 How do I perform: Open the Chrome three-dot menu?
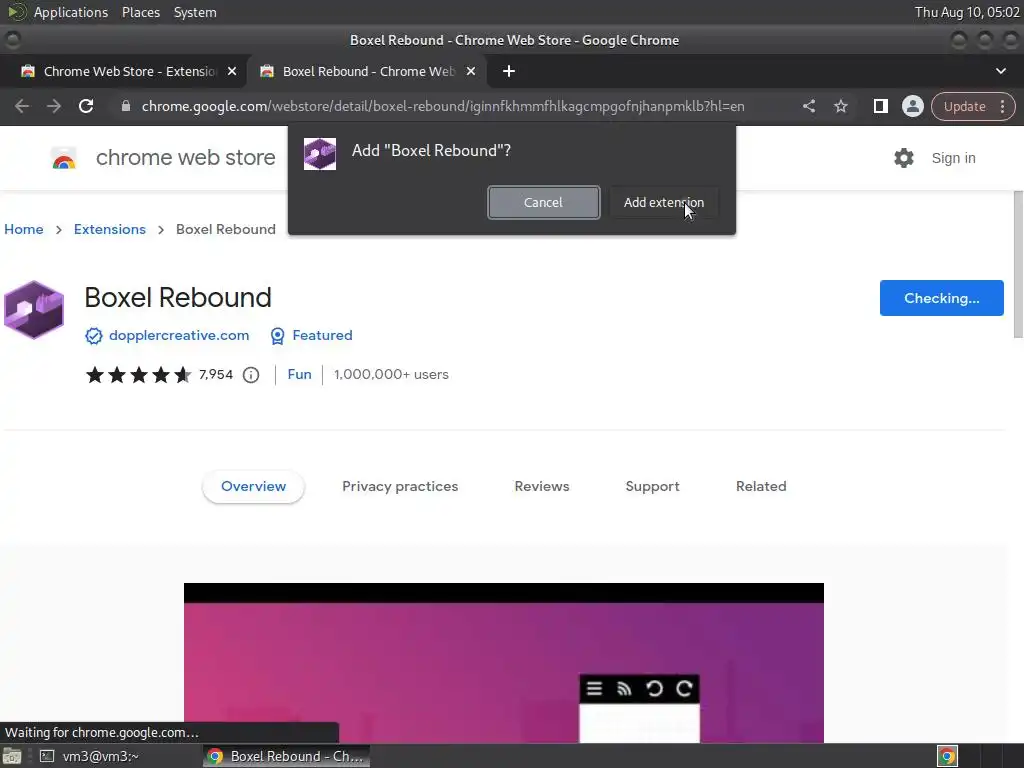tap(1002, 106)
